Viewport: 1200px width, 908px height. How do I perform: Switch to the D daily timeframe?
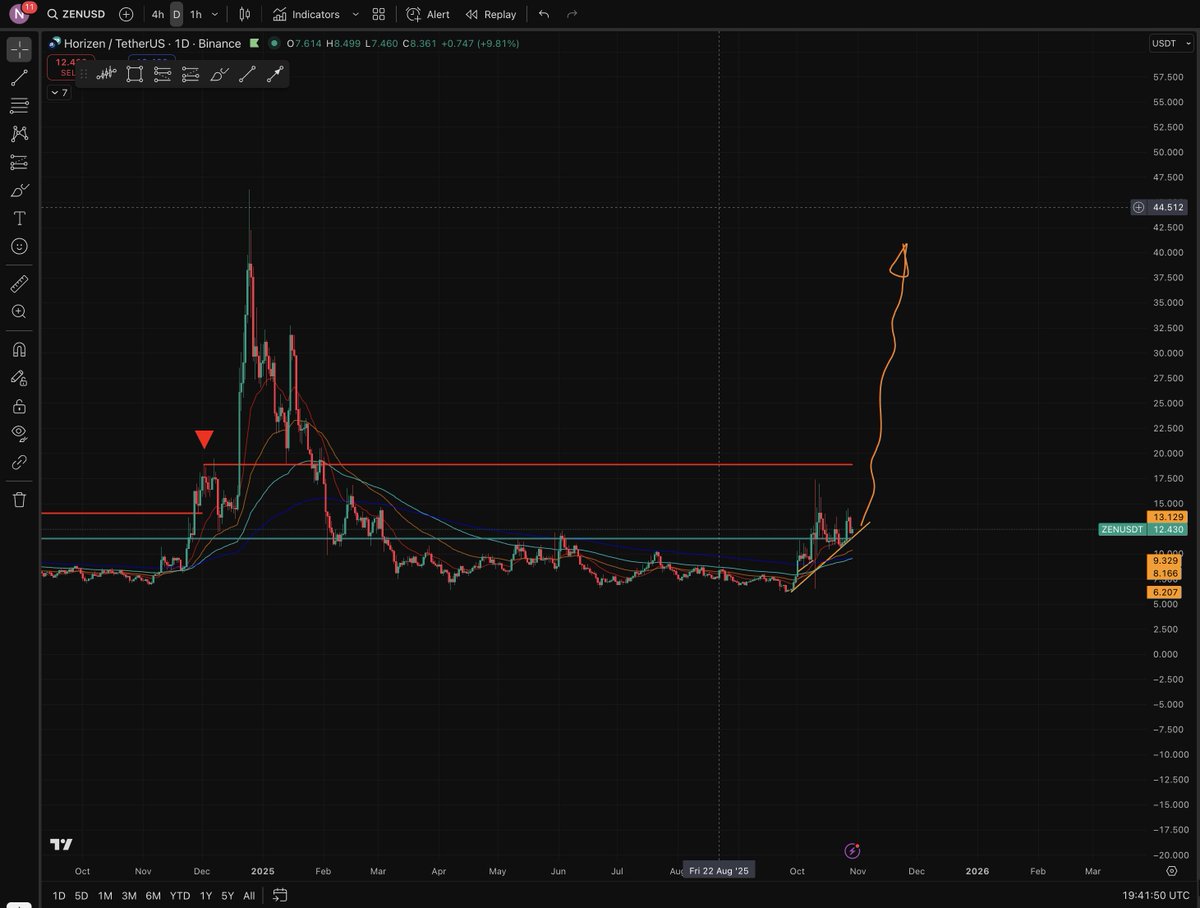pos(176,14)
